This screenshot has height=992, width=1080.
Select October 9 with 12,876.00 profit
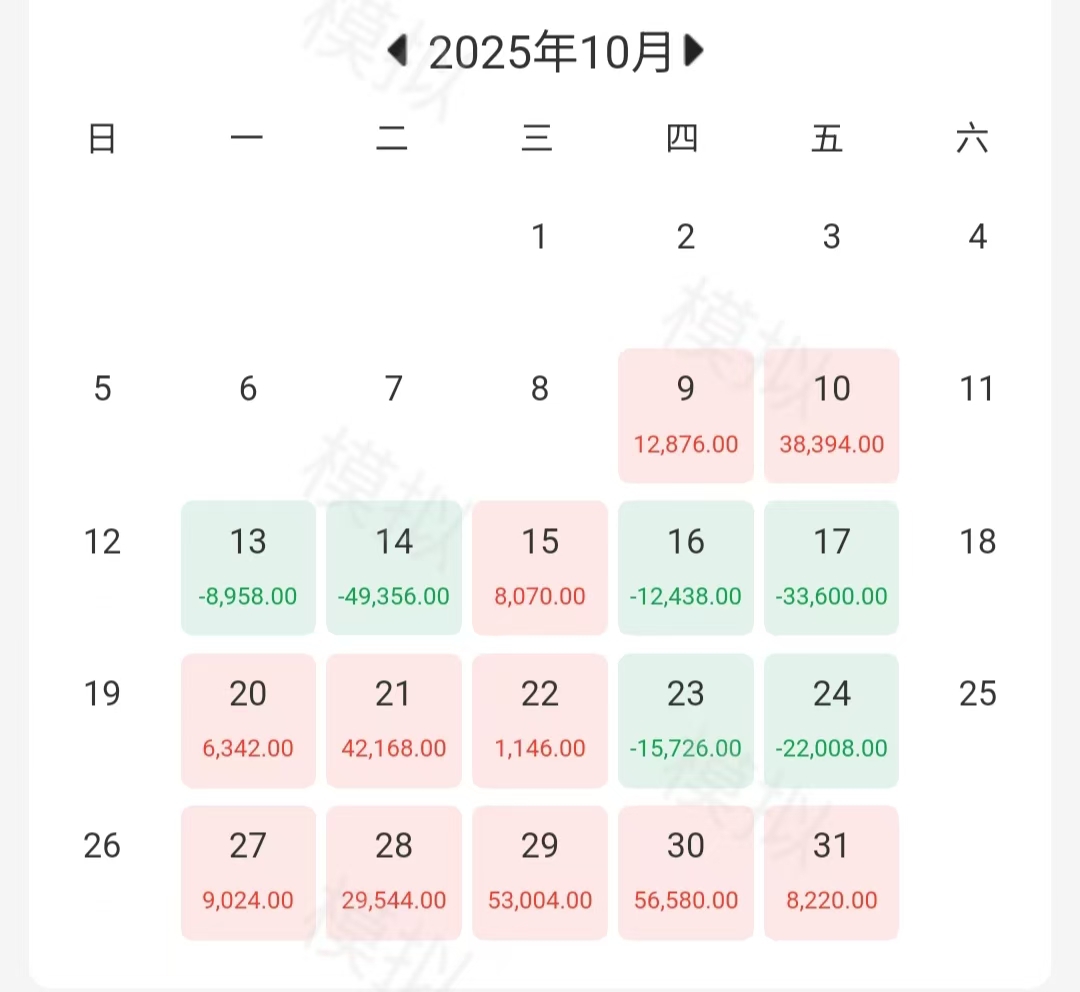pos(686,415)
